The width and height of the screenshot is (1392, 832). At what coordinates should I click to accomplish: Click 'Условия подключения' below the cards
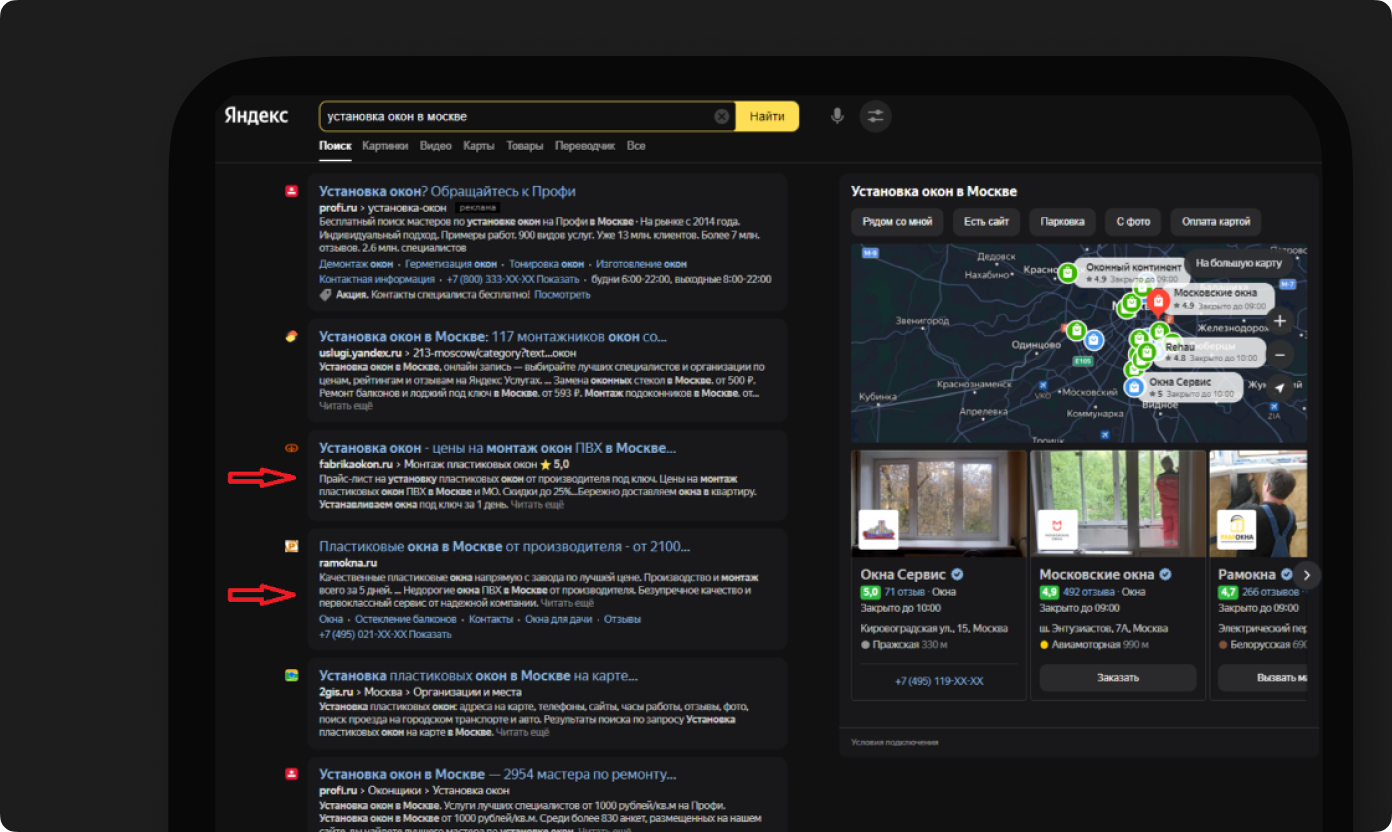point(895,743)
